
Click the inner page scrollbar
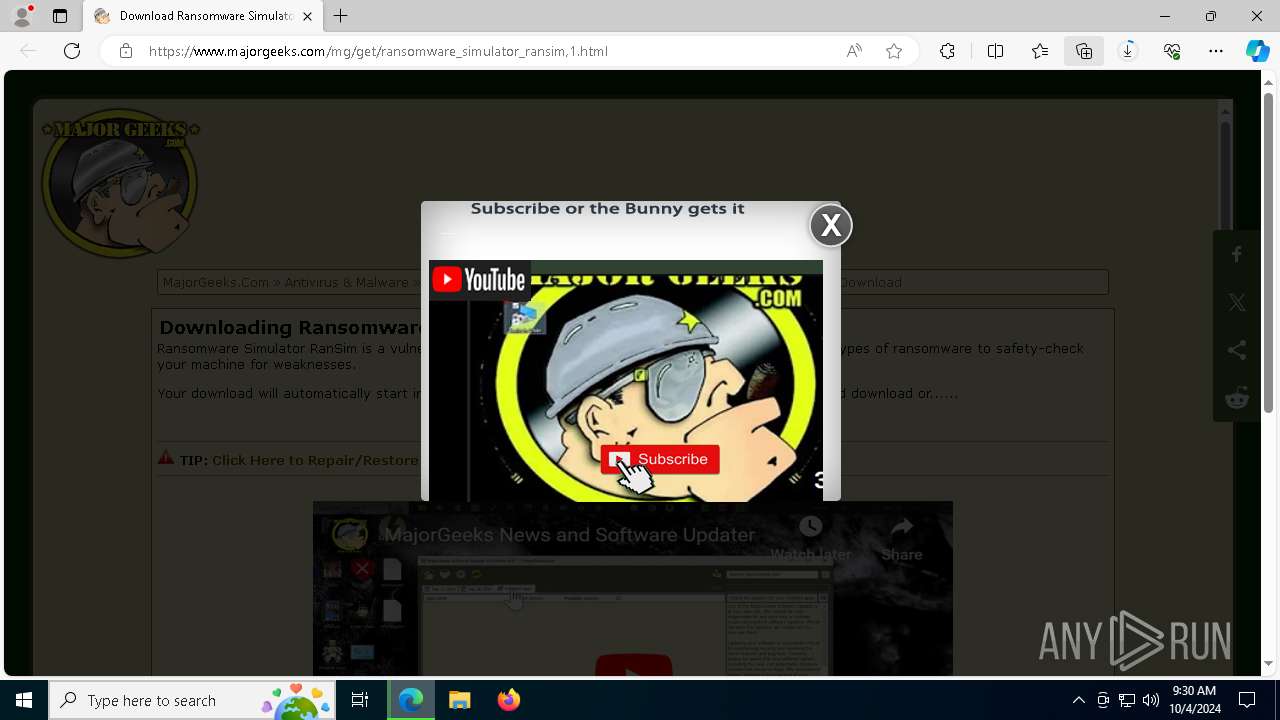pos(1225,180)
